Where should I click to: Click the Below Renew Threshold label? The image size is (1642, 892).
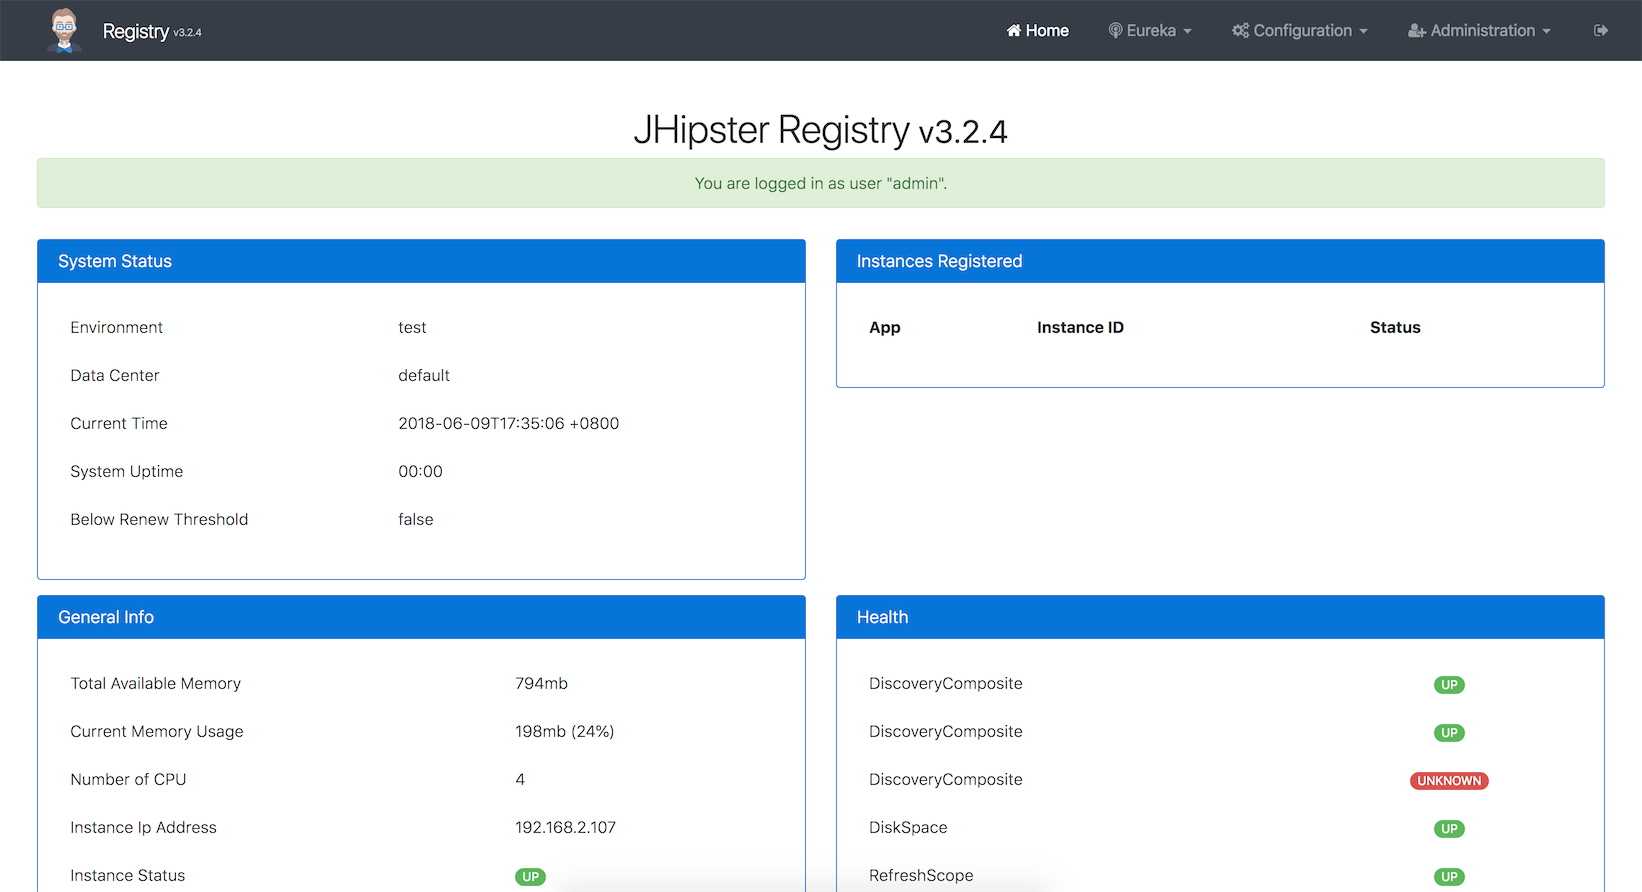(159, 519)
